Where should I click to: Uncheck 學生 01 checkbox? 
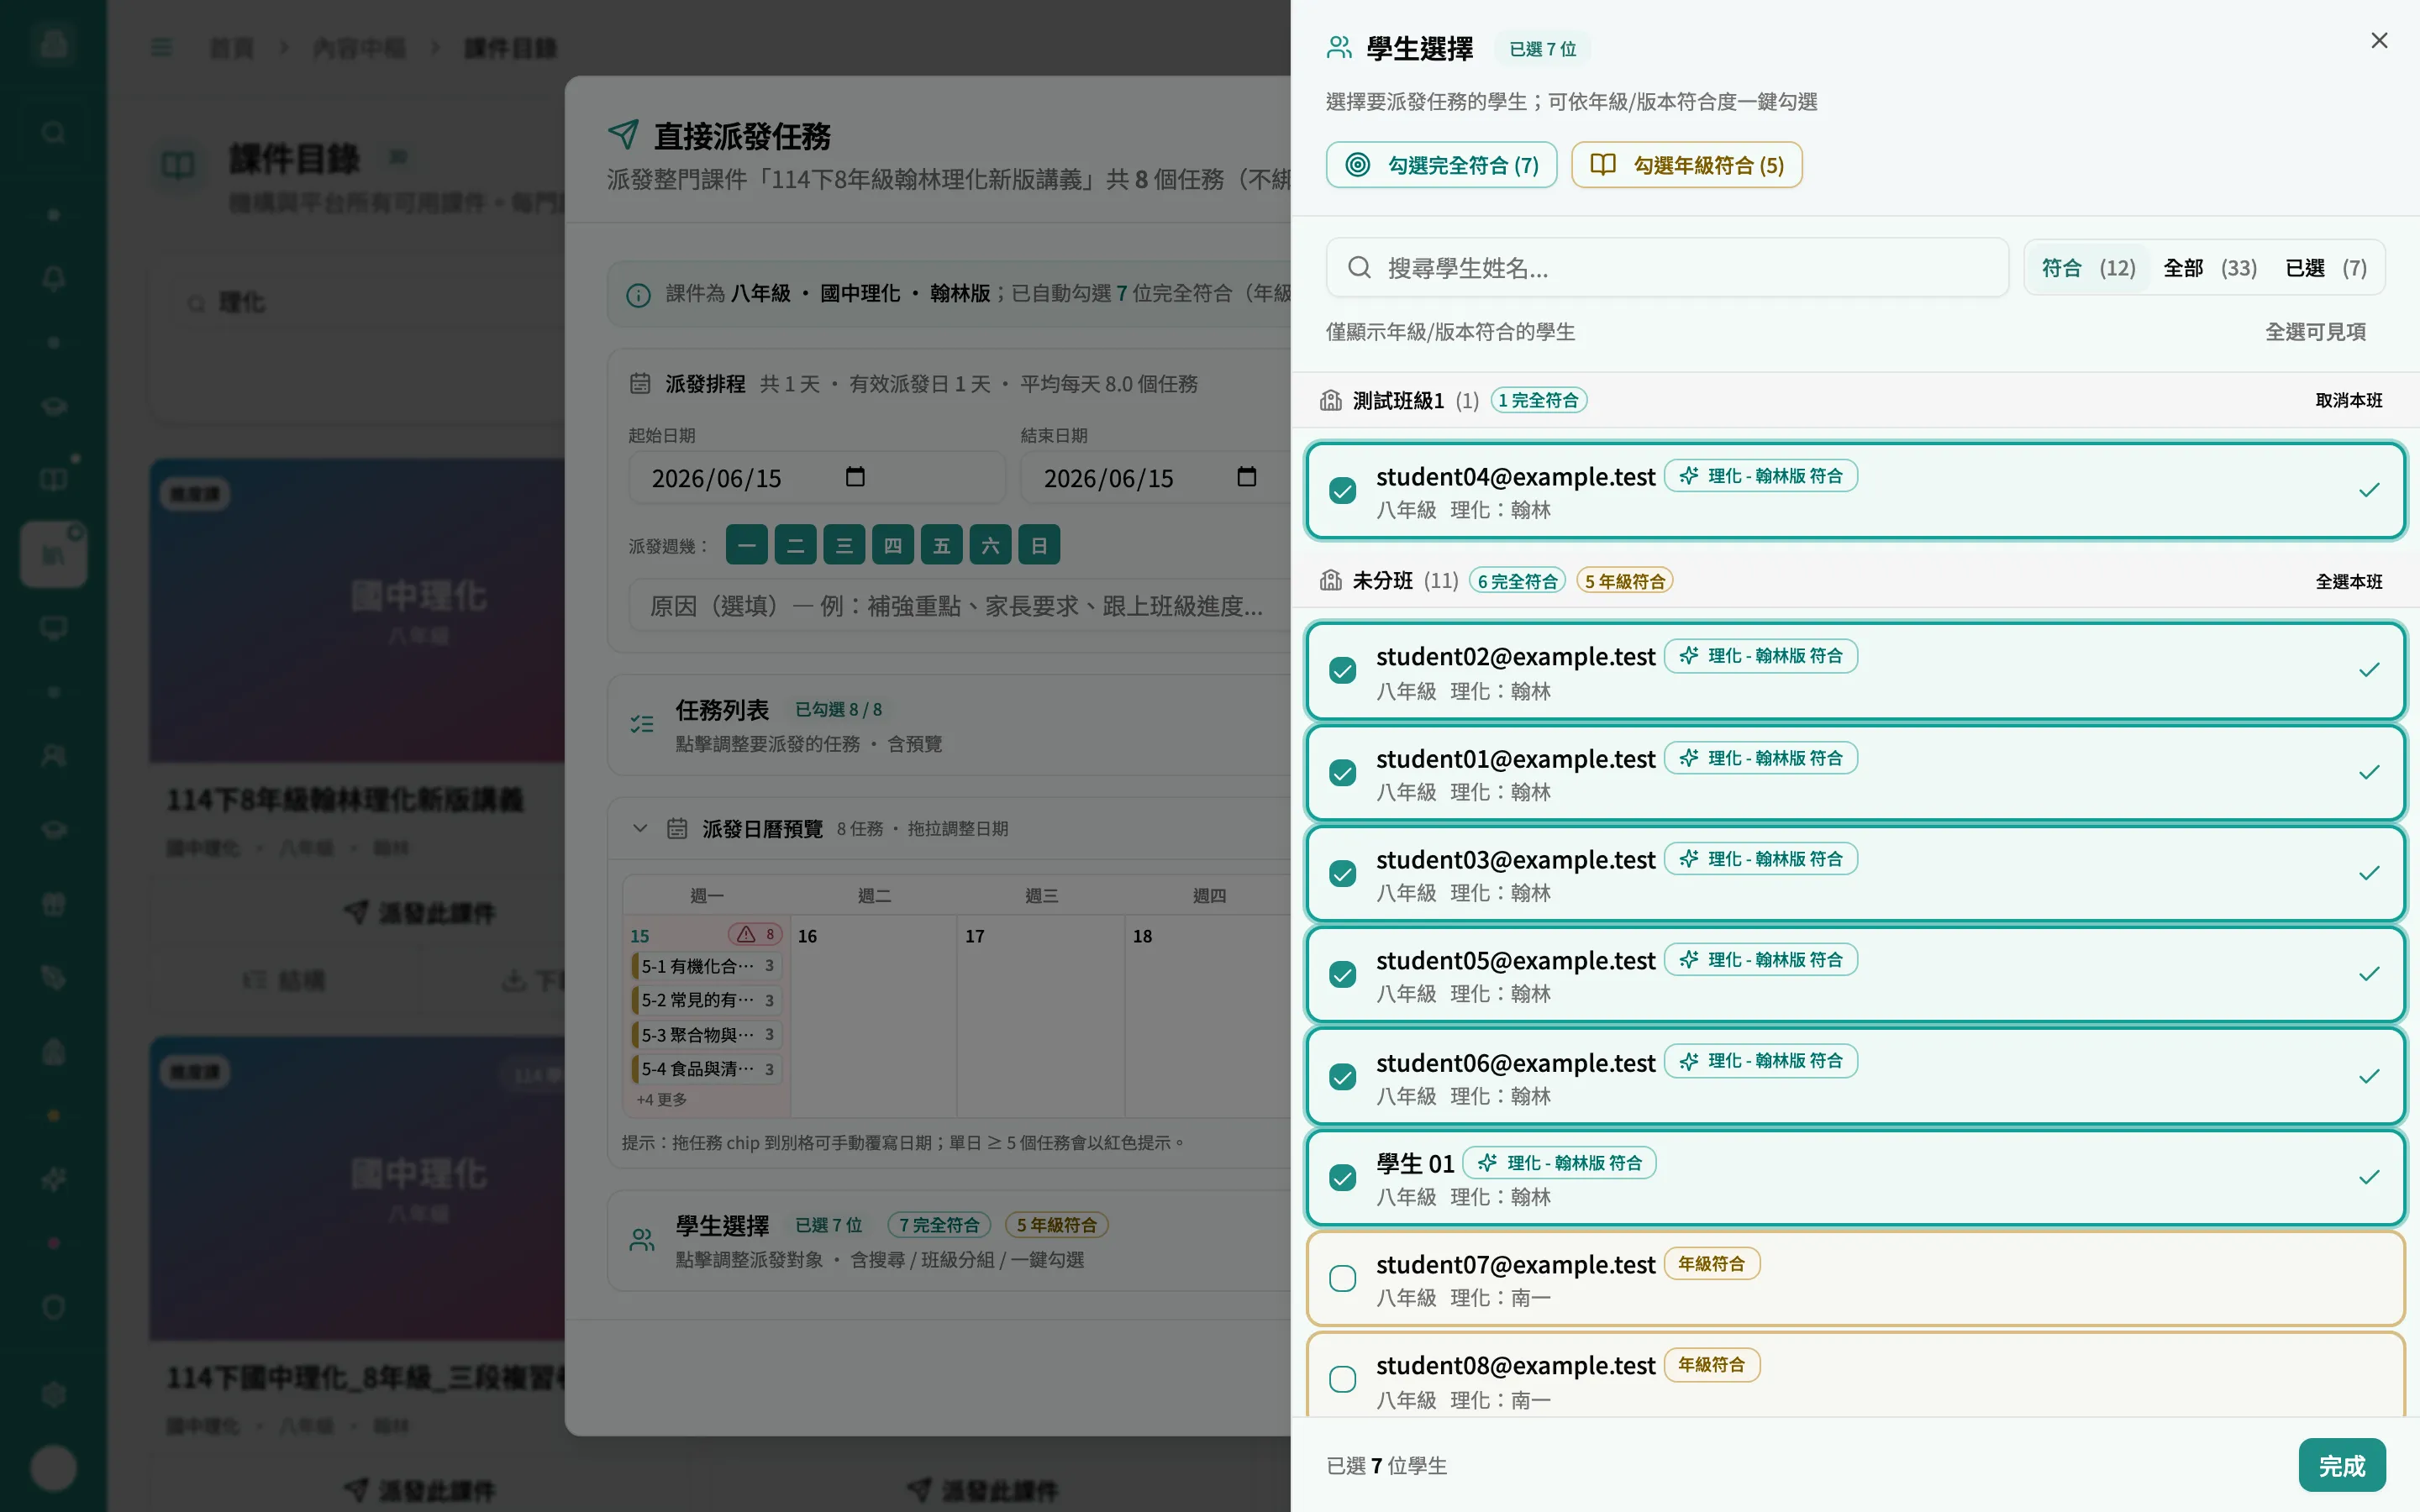1342,1178
